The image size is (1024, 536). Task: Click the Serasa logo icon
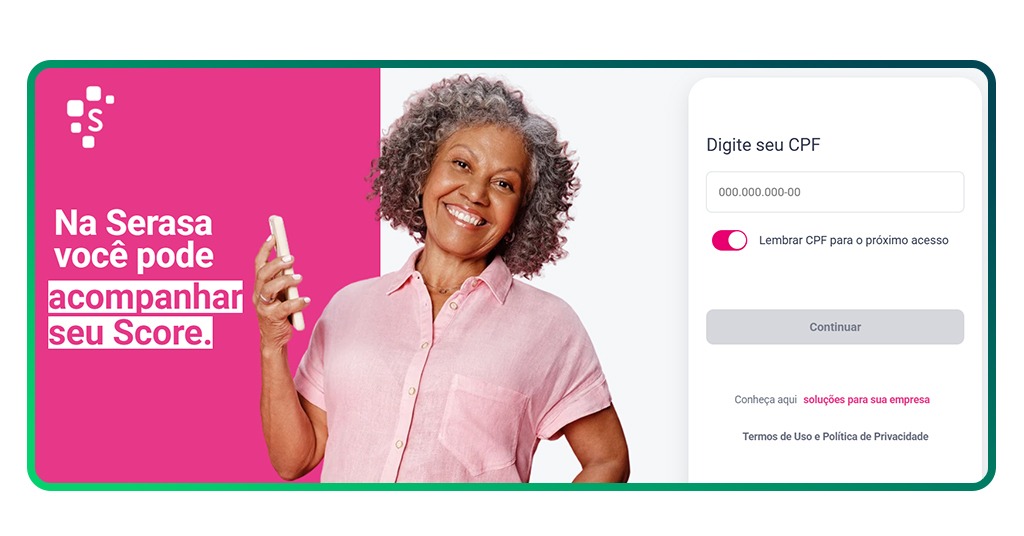click(91, 117)
